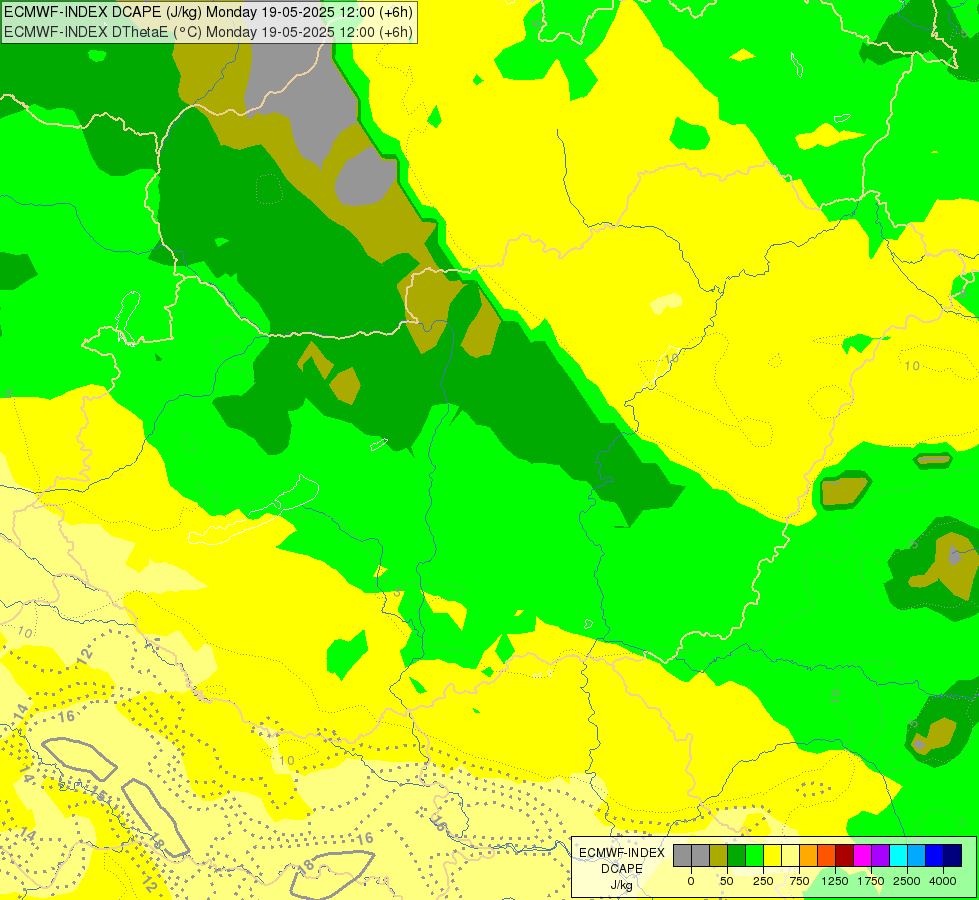The image size is (979, 900).
Task: Click the light orange legend swatch
Action: (x=809, y=855)
